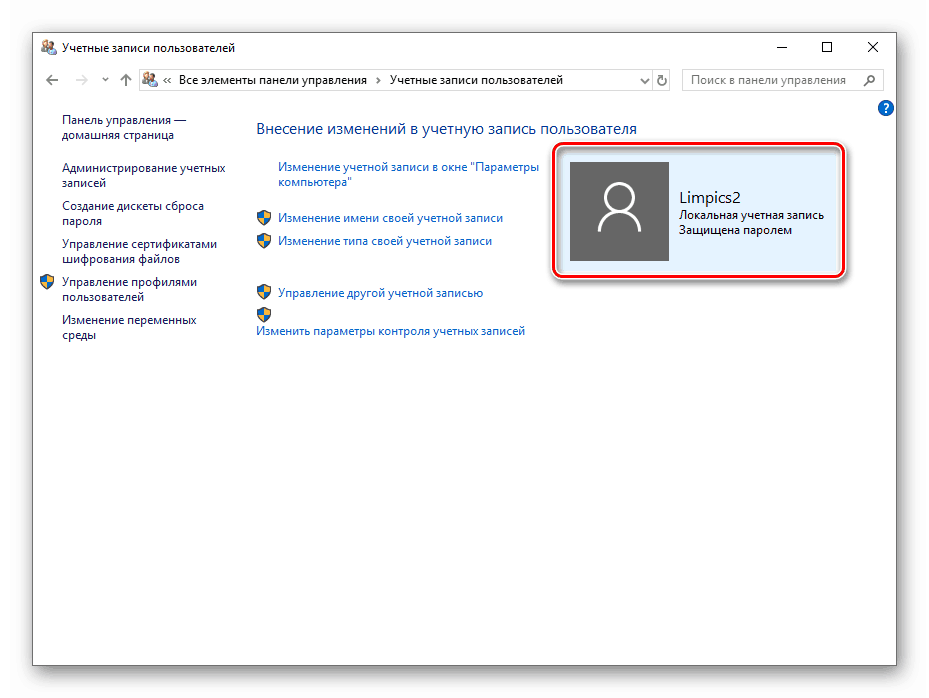Click shield icon next to 'Управление другой учетной записью'
The height and width of the screenshot is (698, 929).
pyautogui.click(x=264, y=292)
